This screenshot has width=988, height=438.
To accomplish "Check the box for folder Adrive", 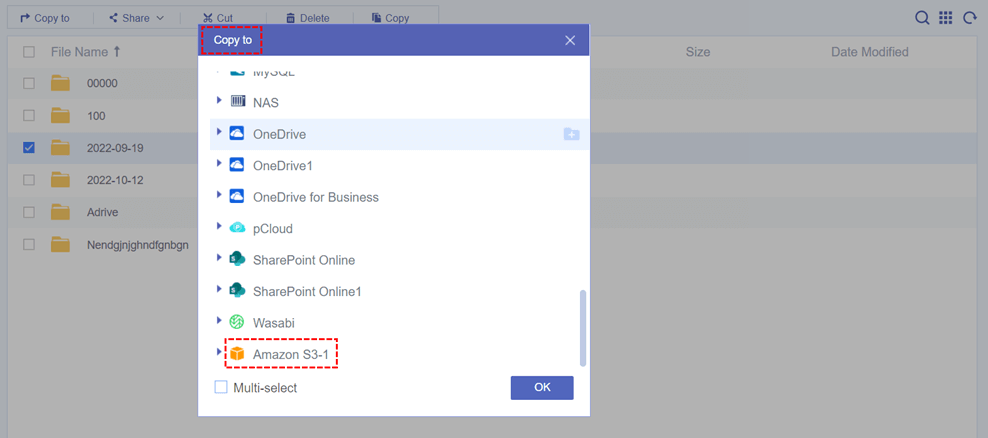I will [x=29, y=212].
